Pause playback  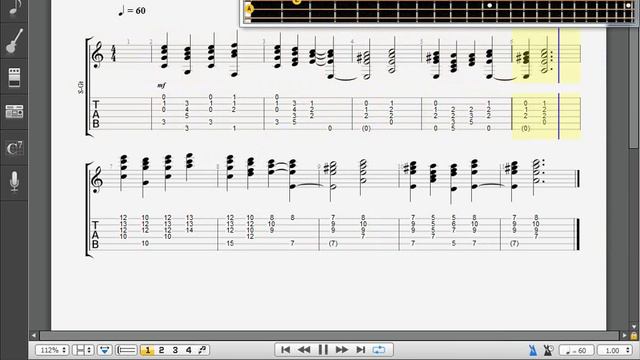pyautogui.click(x=323, y=350)
